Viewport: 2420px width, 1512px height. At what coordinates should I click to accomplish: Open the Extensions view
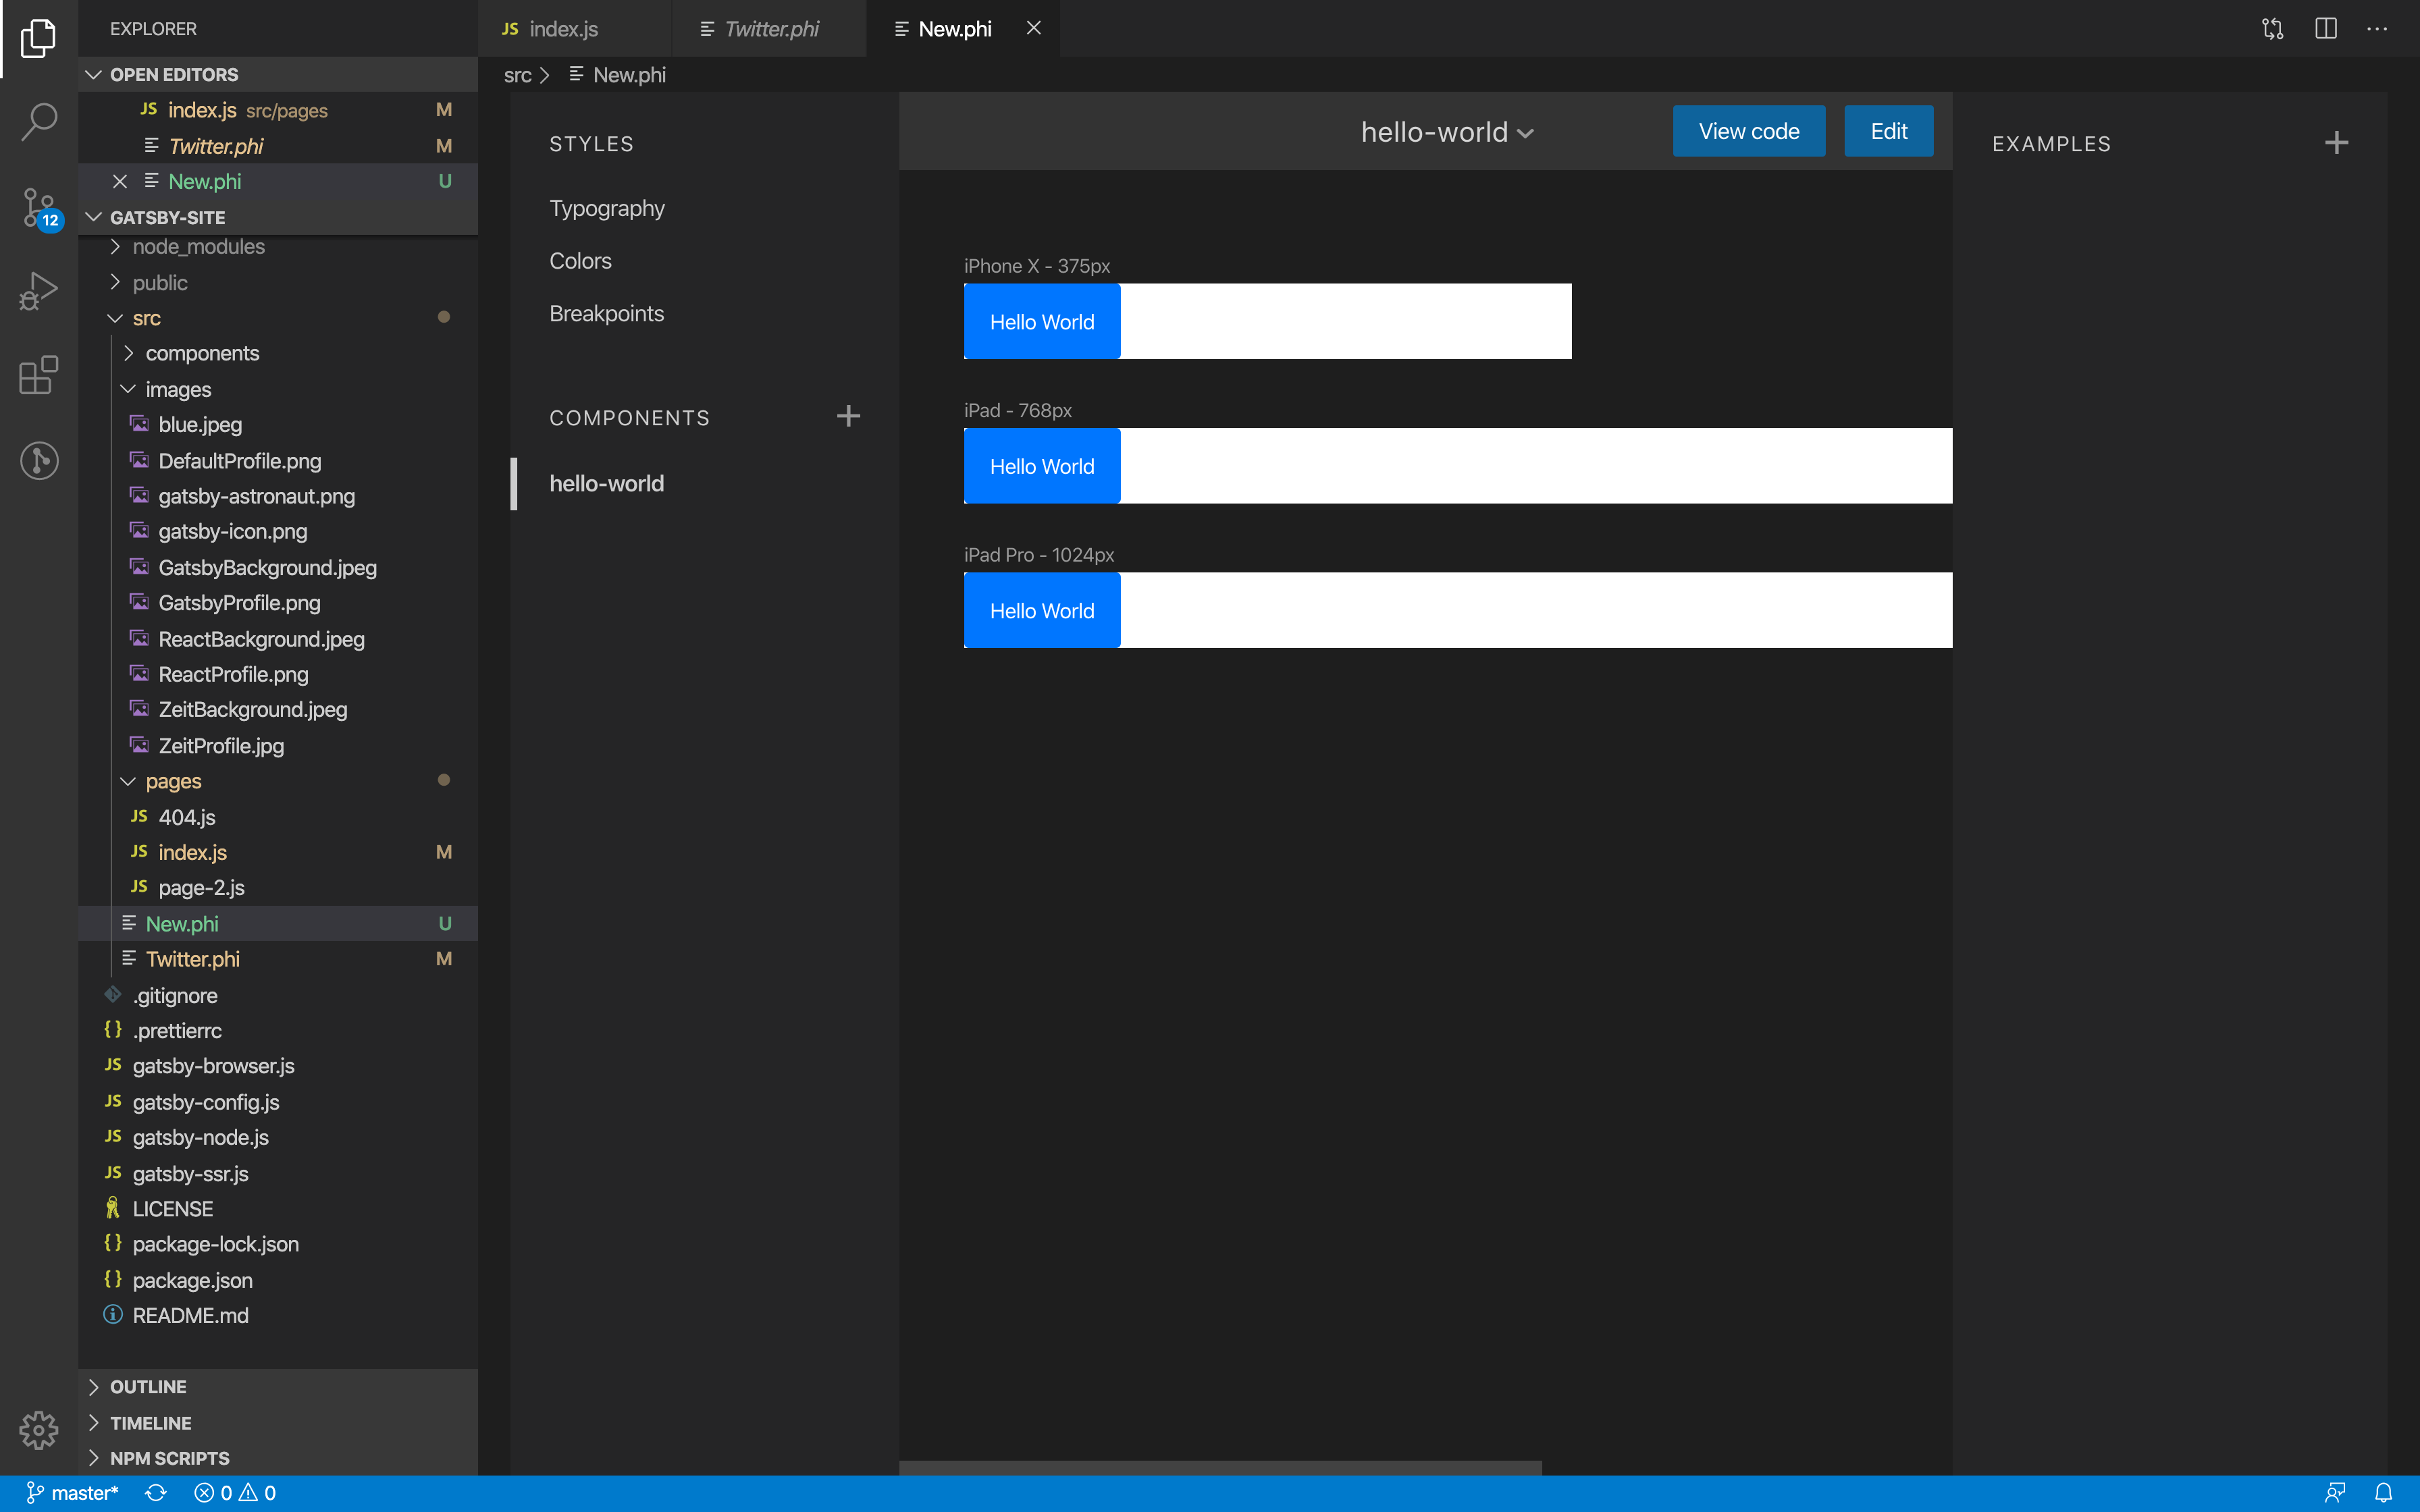click(x=39, y=376)
